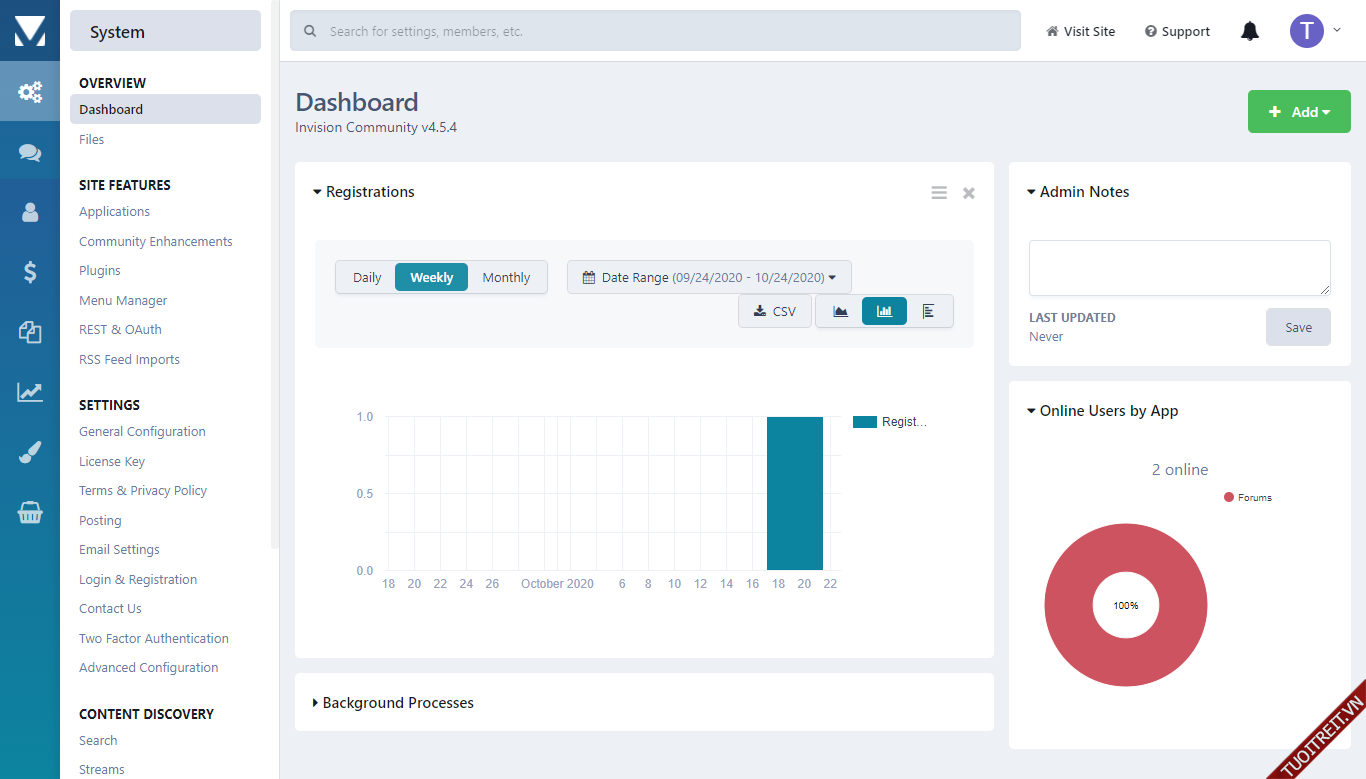Click the Save button under Admin Notes
The image size is (1366, 779).
[x=1297, y=327]
